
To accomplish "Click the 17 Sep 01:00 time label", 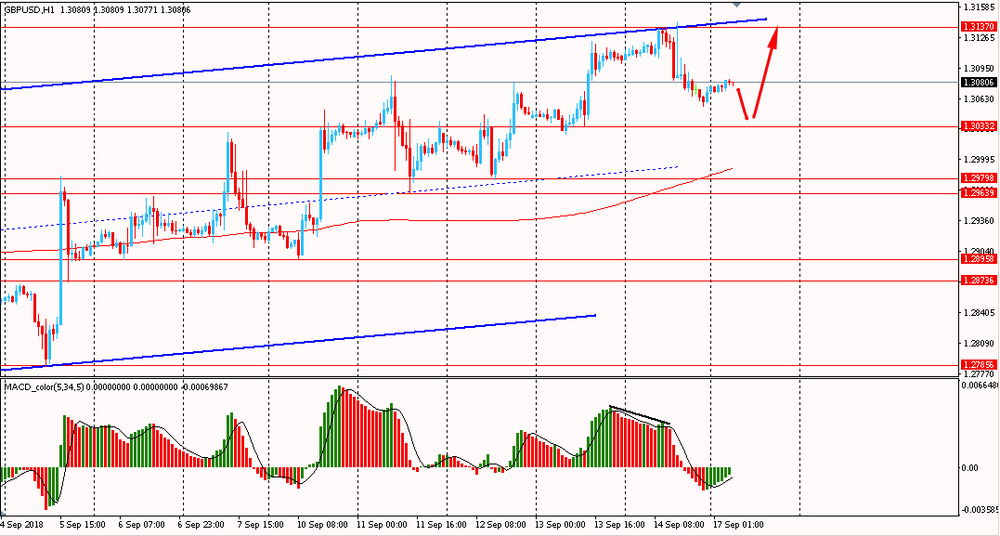I will pyautogui.click(x=738, y=525).
